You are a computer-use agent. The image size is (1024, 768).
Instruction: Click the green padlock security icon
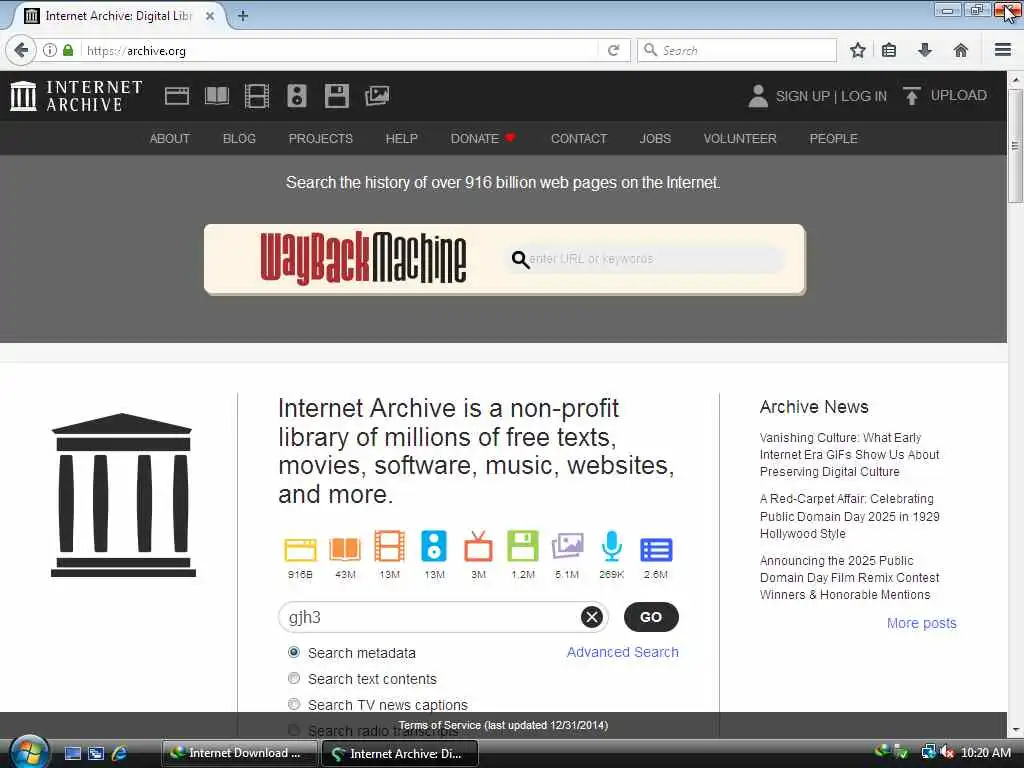[x=68, y=50]
